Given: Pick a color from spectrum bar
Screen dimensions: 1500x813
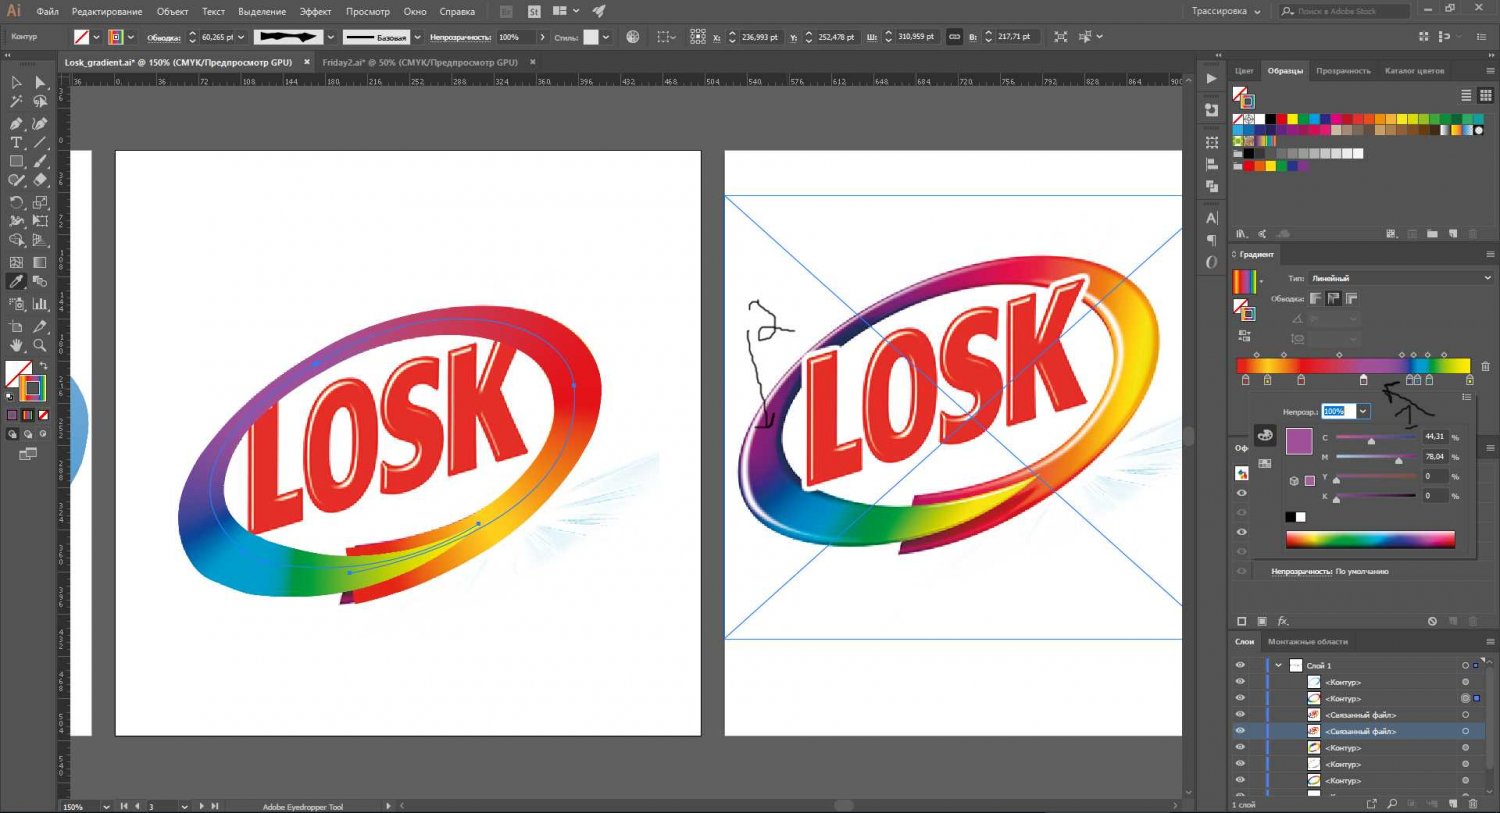Looking at the screenshot, I should tap(1370, 540).
